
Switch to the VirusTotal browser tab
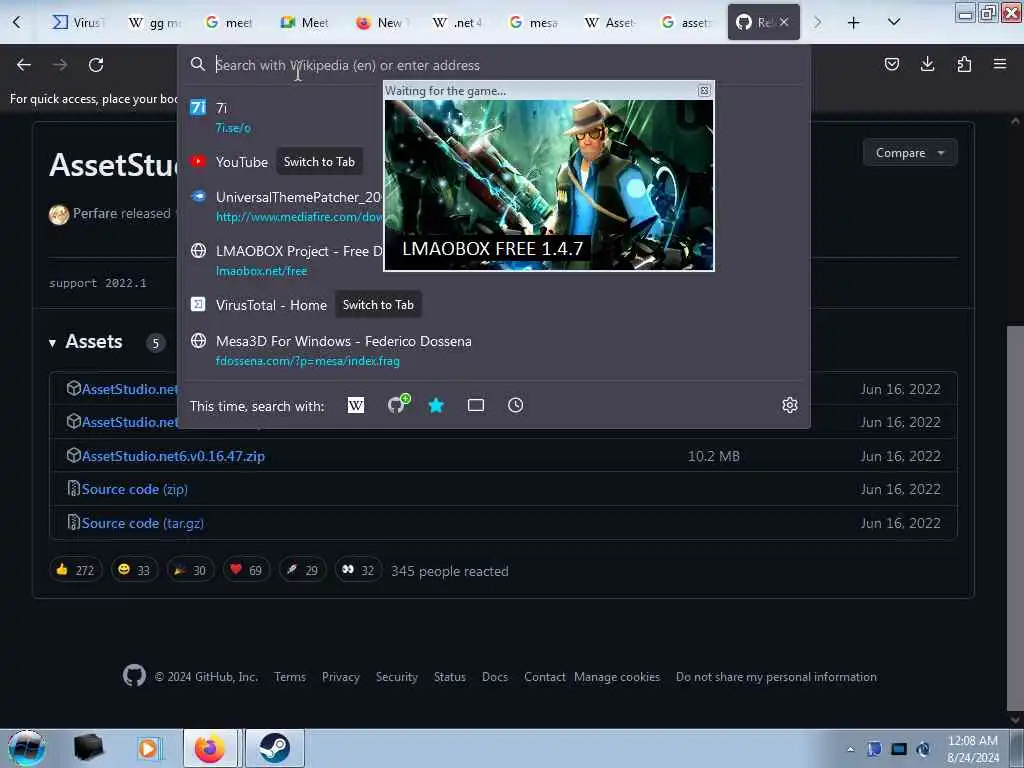pos(77,23)
